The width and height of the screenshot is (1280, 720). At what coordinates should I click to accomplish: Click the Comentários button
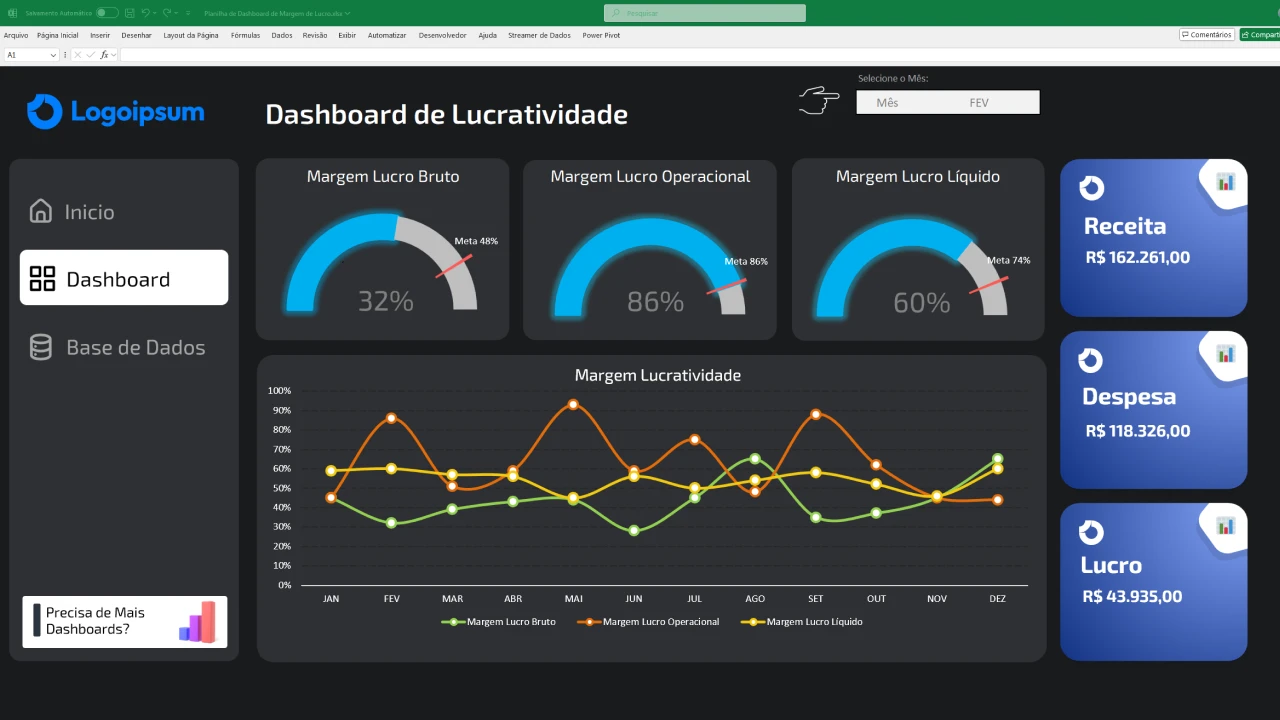[x=1206, y=35]
